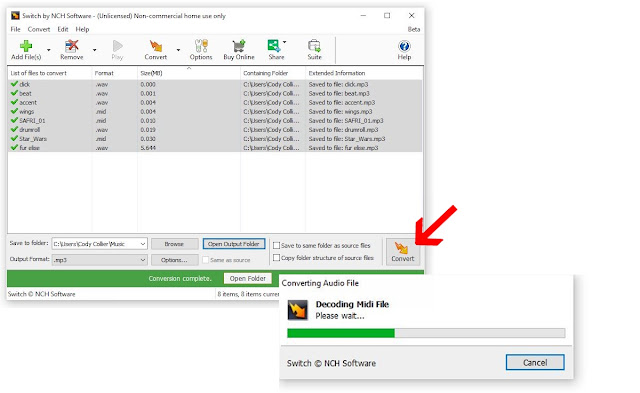Image resolution: width=640 pixels, height=393 pixels.
Task: Enable Save to same folder as source files
Action: pyautogui.click(x=276, y=245)
